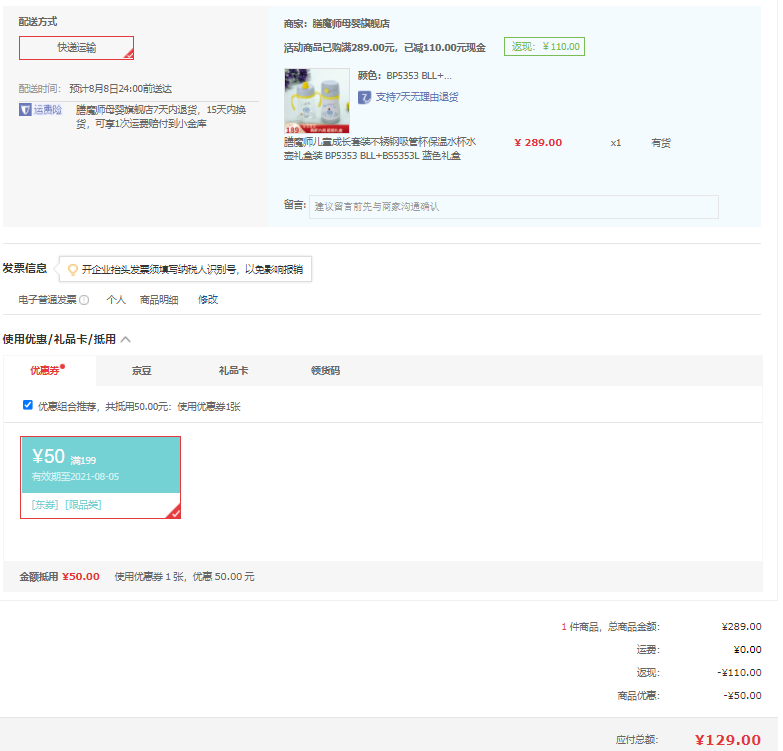Screen dimensions: 783x751
Task: Click the 商家 store name 膳魔师母婴旗舰店
Action: coord(351,23)
